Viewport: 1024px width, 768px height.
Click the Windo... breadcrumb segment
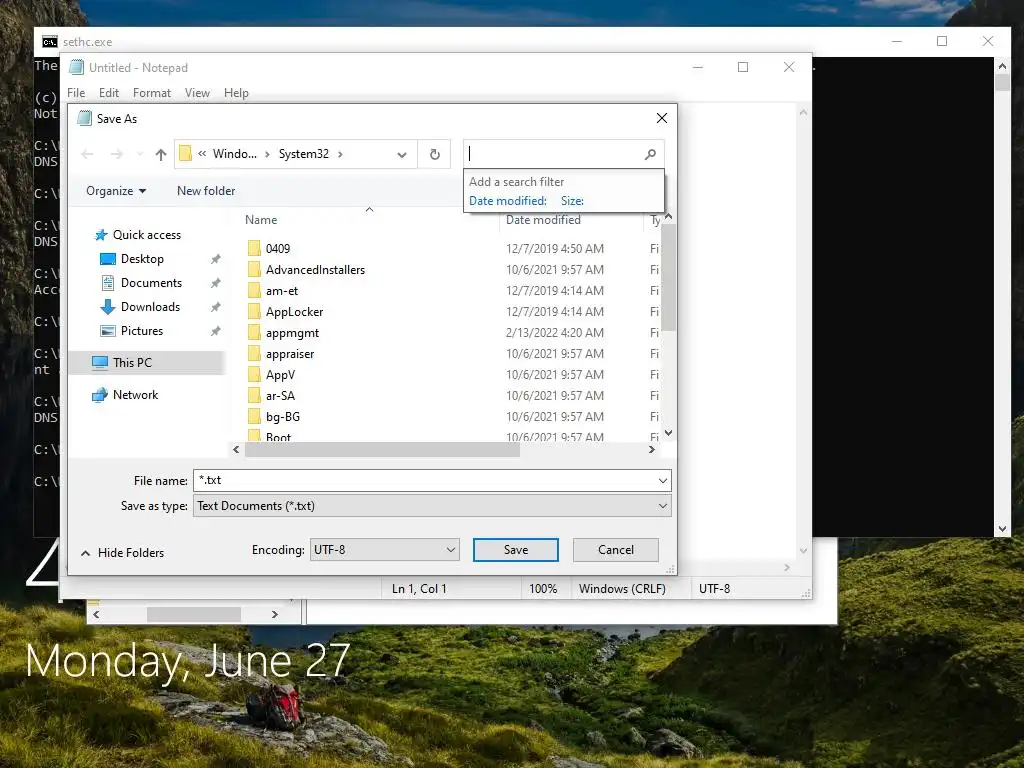tap(234, 154)
